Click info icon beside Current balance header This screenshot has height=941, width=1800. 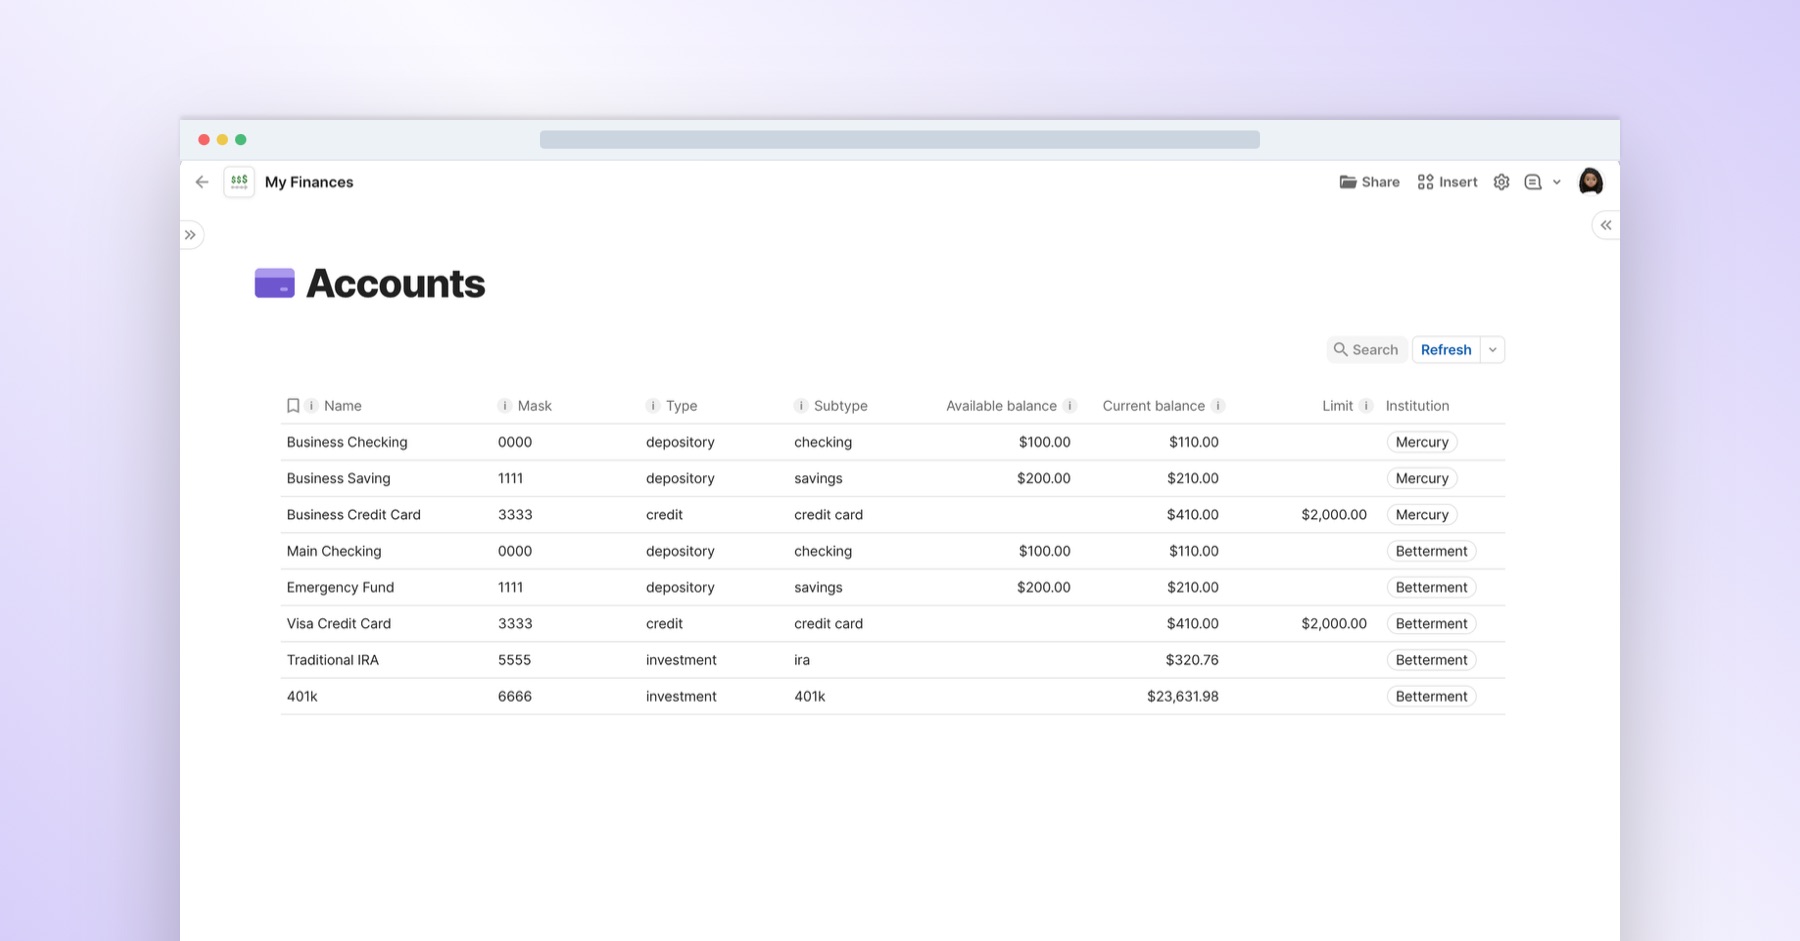pos(1218,406)
